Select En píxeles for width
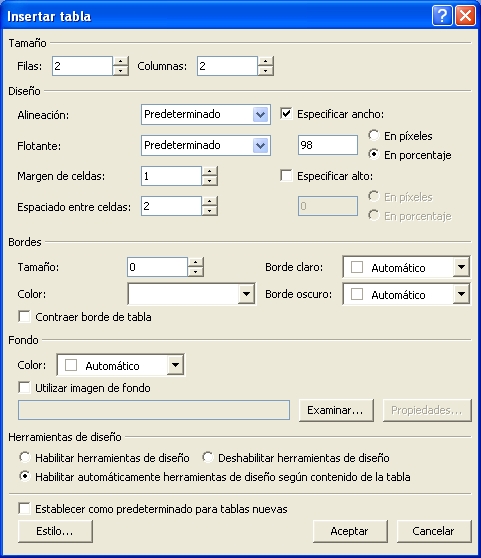The height and width of the screenshot is (558, 481). tap(374, 135)
